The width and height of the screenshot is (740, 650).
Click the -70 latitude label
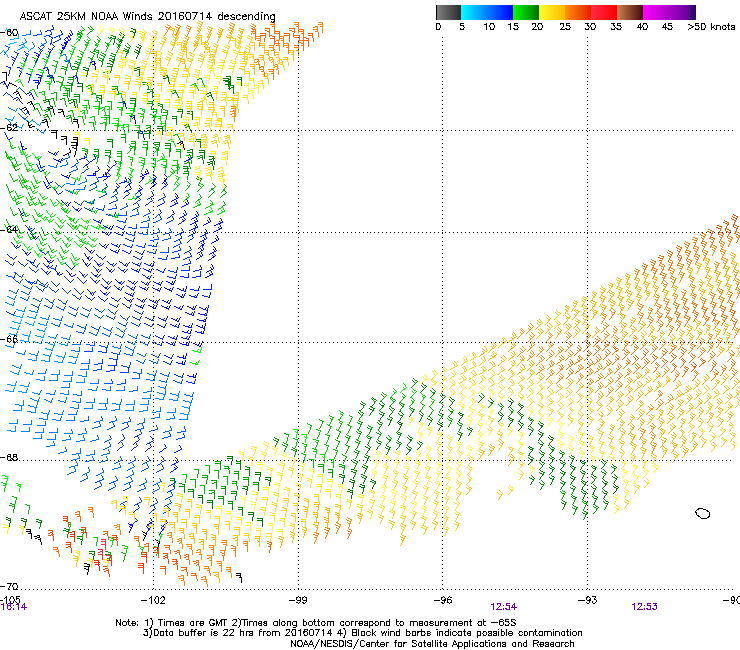coord(9,586)
